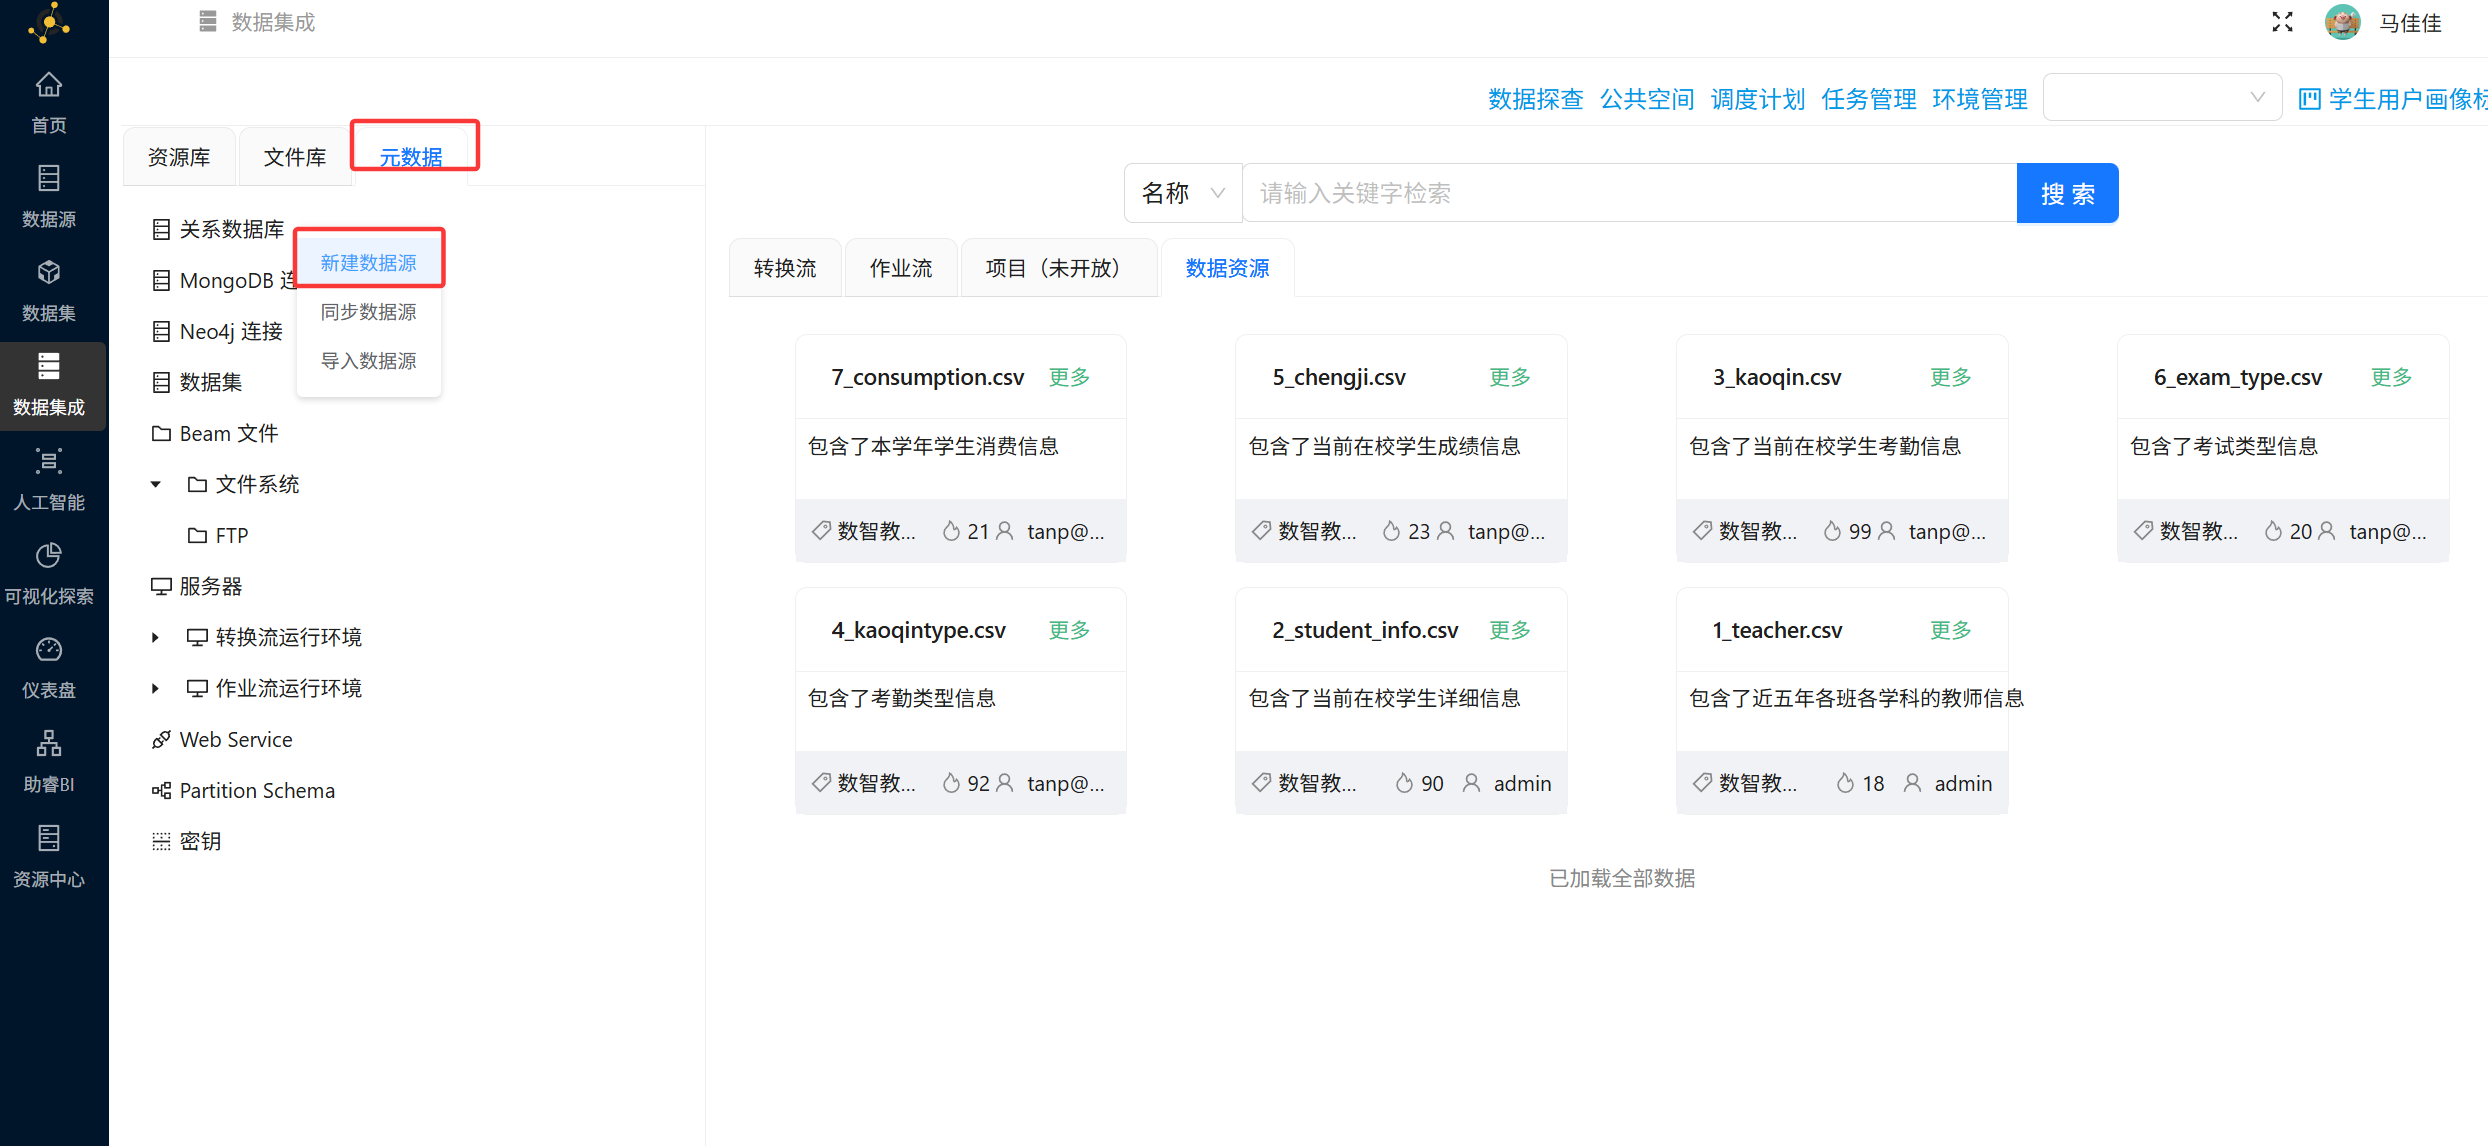2488x1146 pixels.
Task: Switch to the 元数据 tab
Action: point(411,157)
